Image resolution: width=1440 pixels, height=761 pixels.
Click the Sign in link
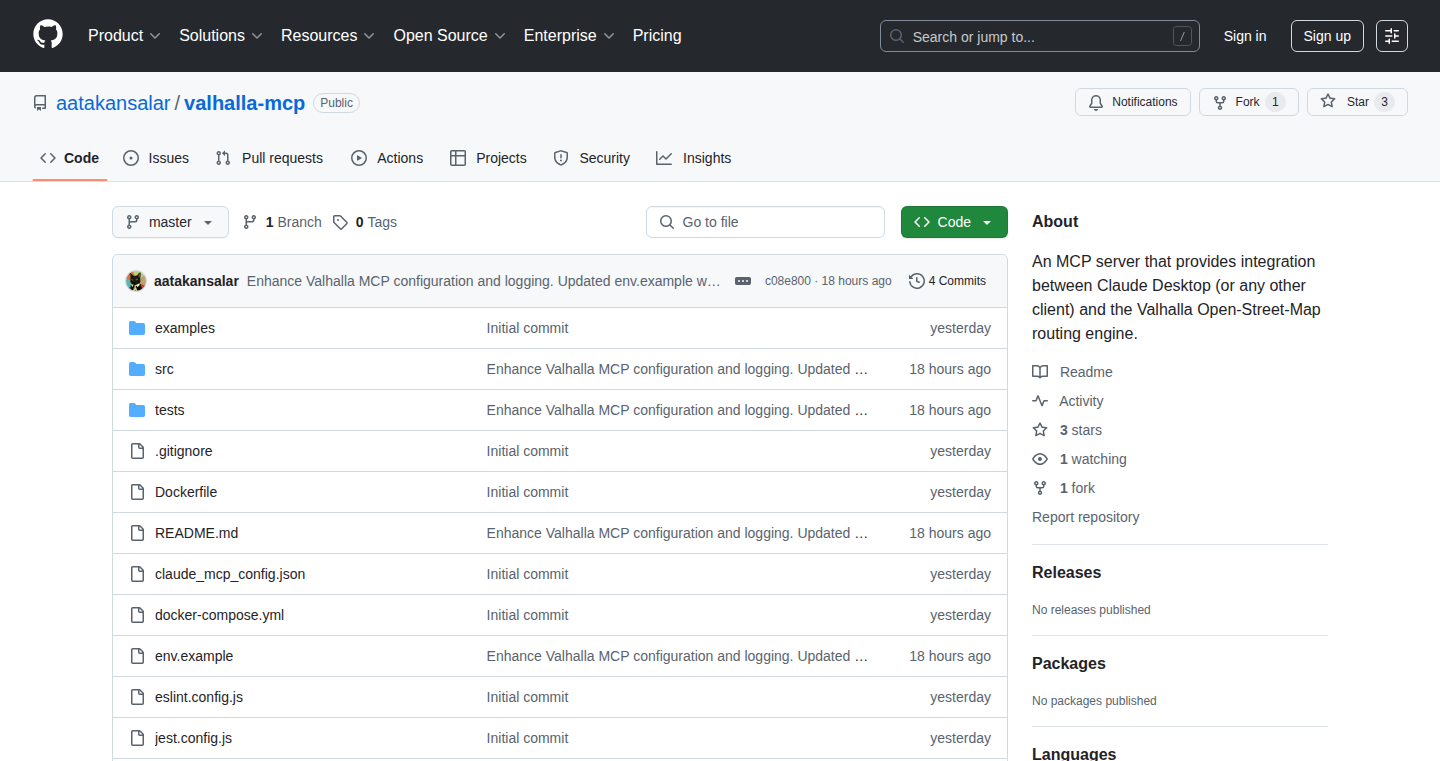[1245, 36]
